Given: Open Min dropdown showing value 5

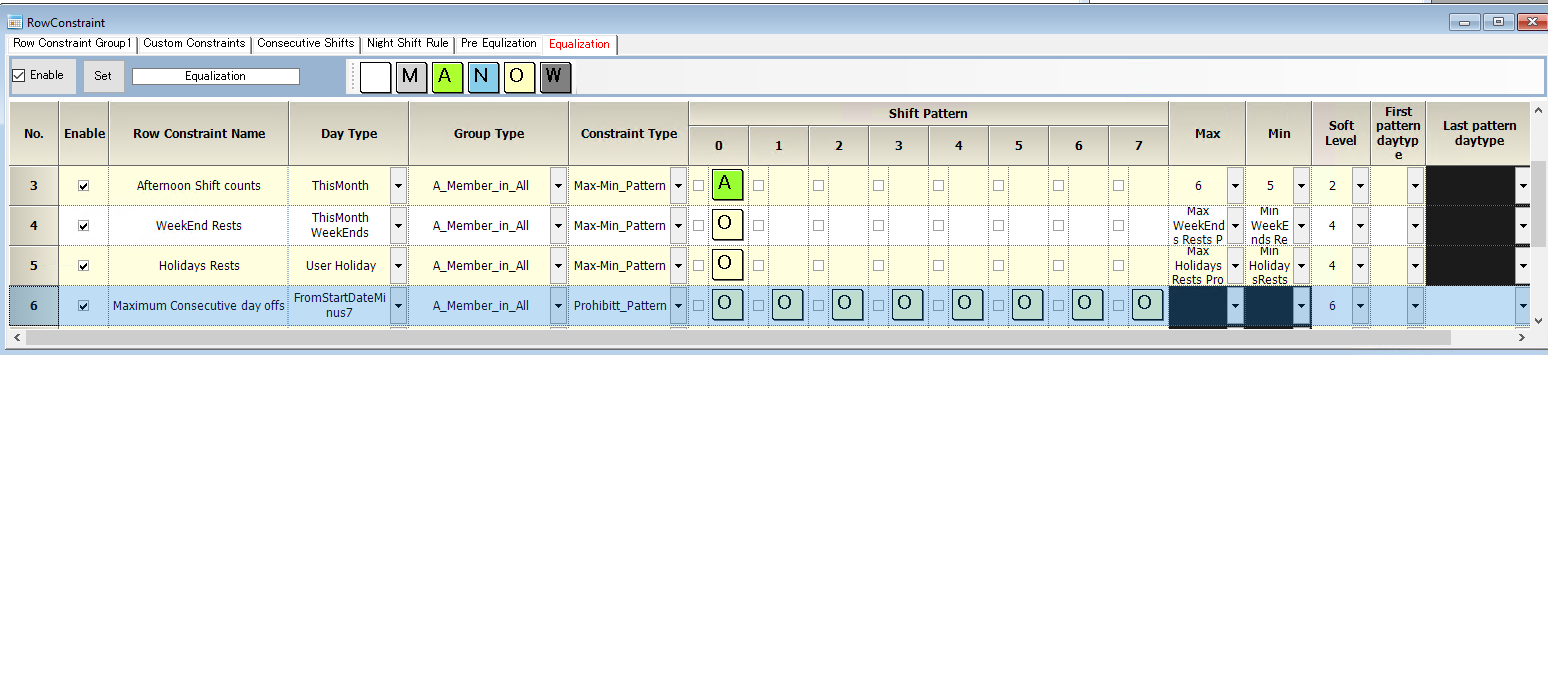Looking at the screenshot, I should 1301,185.
